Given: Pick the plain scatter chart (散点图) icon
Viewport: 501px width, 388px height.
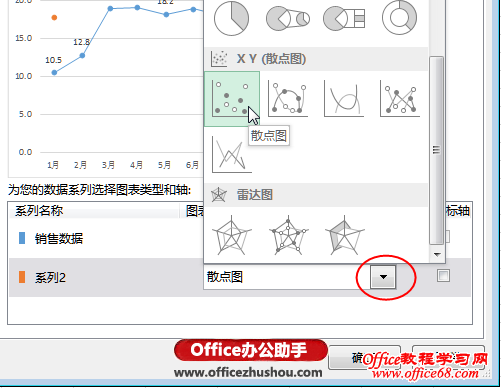Looking at the screenshot, I should tap(232, 99).
